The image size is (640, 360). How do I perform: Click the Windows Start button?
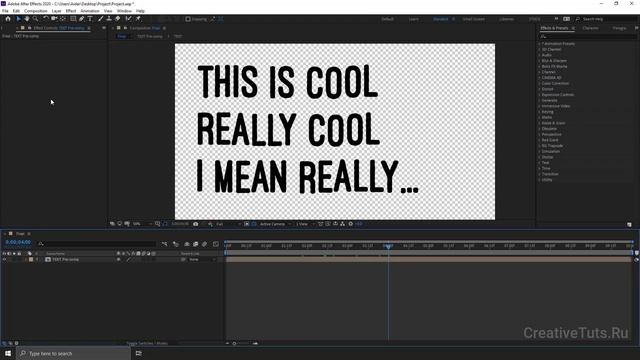[8, 353]
